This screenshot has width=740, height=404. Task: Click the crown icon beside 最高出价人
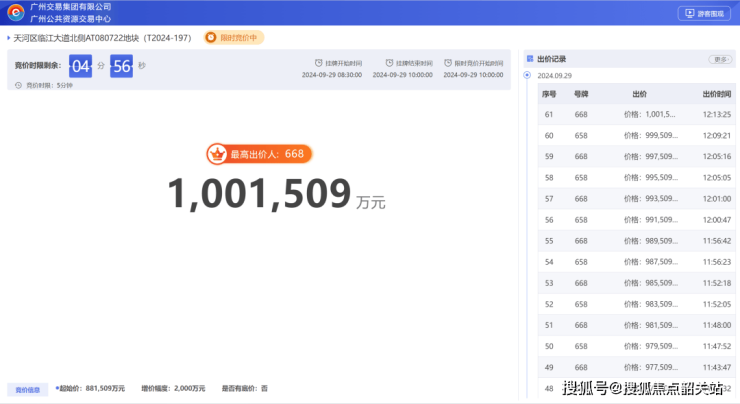[x=217, y=154]
